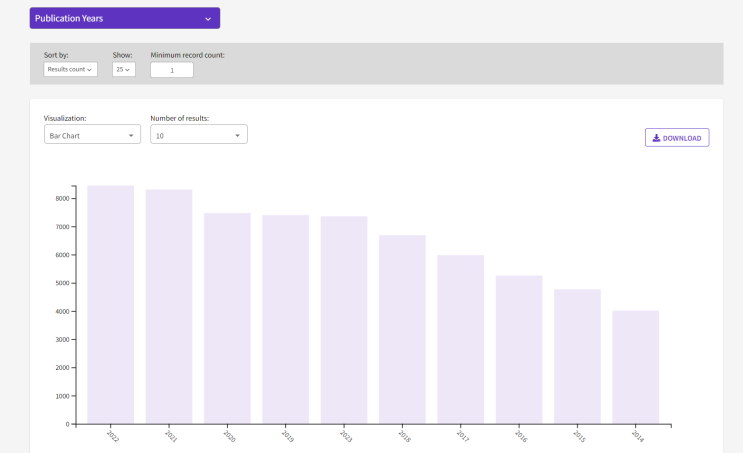Screen dimensions: 743x453
Task: Click the Show: label
Action: pyautogui.click(x=122, y=55)
